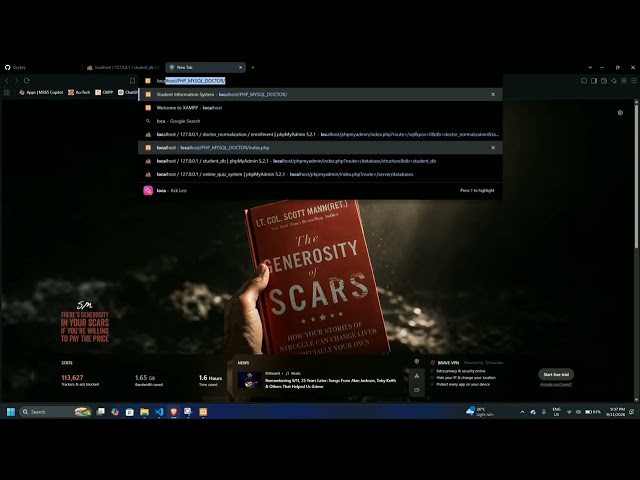Open Brave browser taskbar icon
Screen dimensions: 640x480
coord(174,412)
